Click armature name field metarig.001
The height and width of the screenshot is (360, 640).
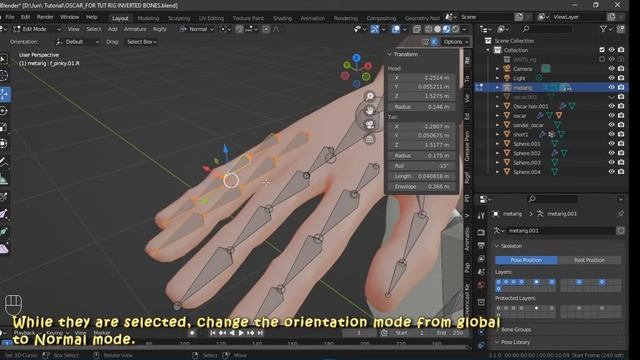560,231
